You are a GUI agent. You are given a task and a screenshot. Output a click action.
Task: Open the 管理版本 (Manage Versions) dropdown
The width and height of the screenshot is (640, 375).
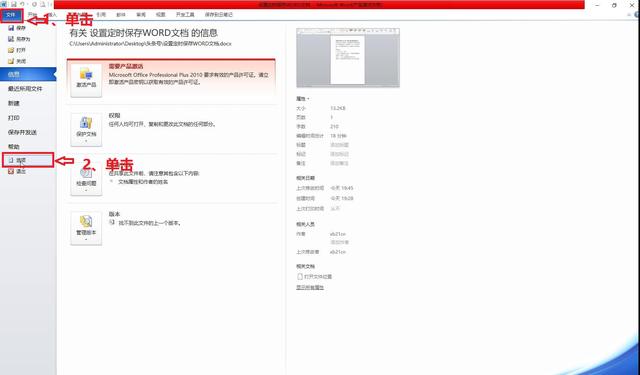(86, 228)
